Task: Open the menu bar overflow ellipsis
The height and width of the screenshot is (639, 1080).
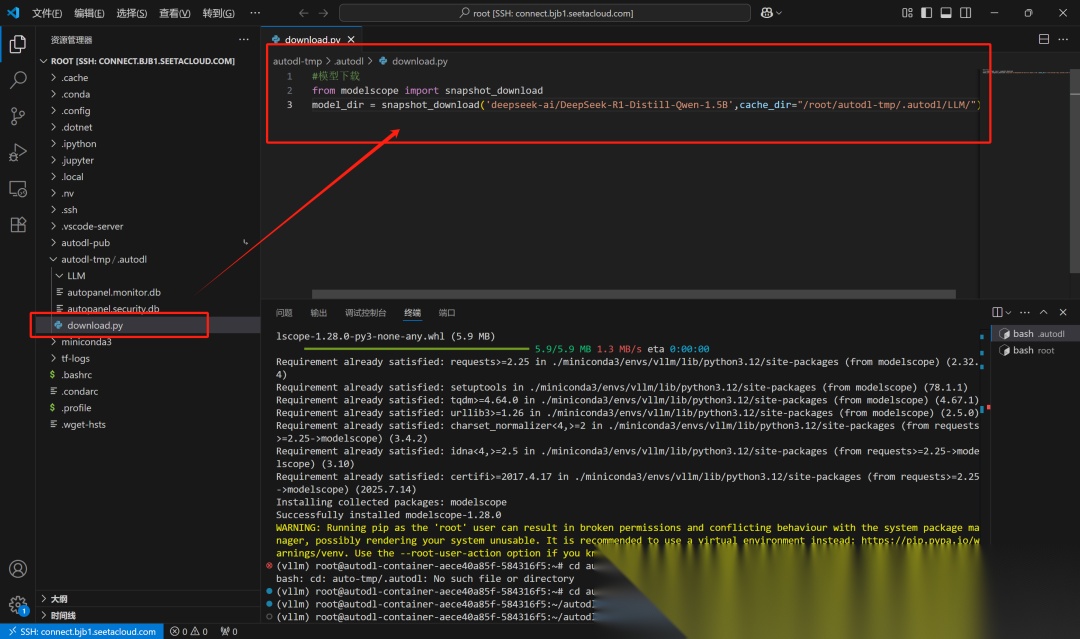Action: coord(256,13)
